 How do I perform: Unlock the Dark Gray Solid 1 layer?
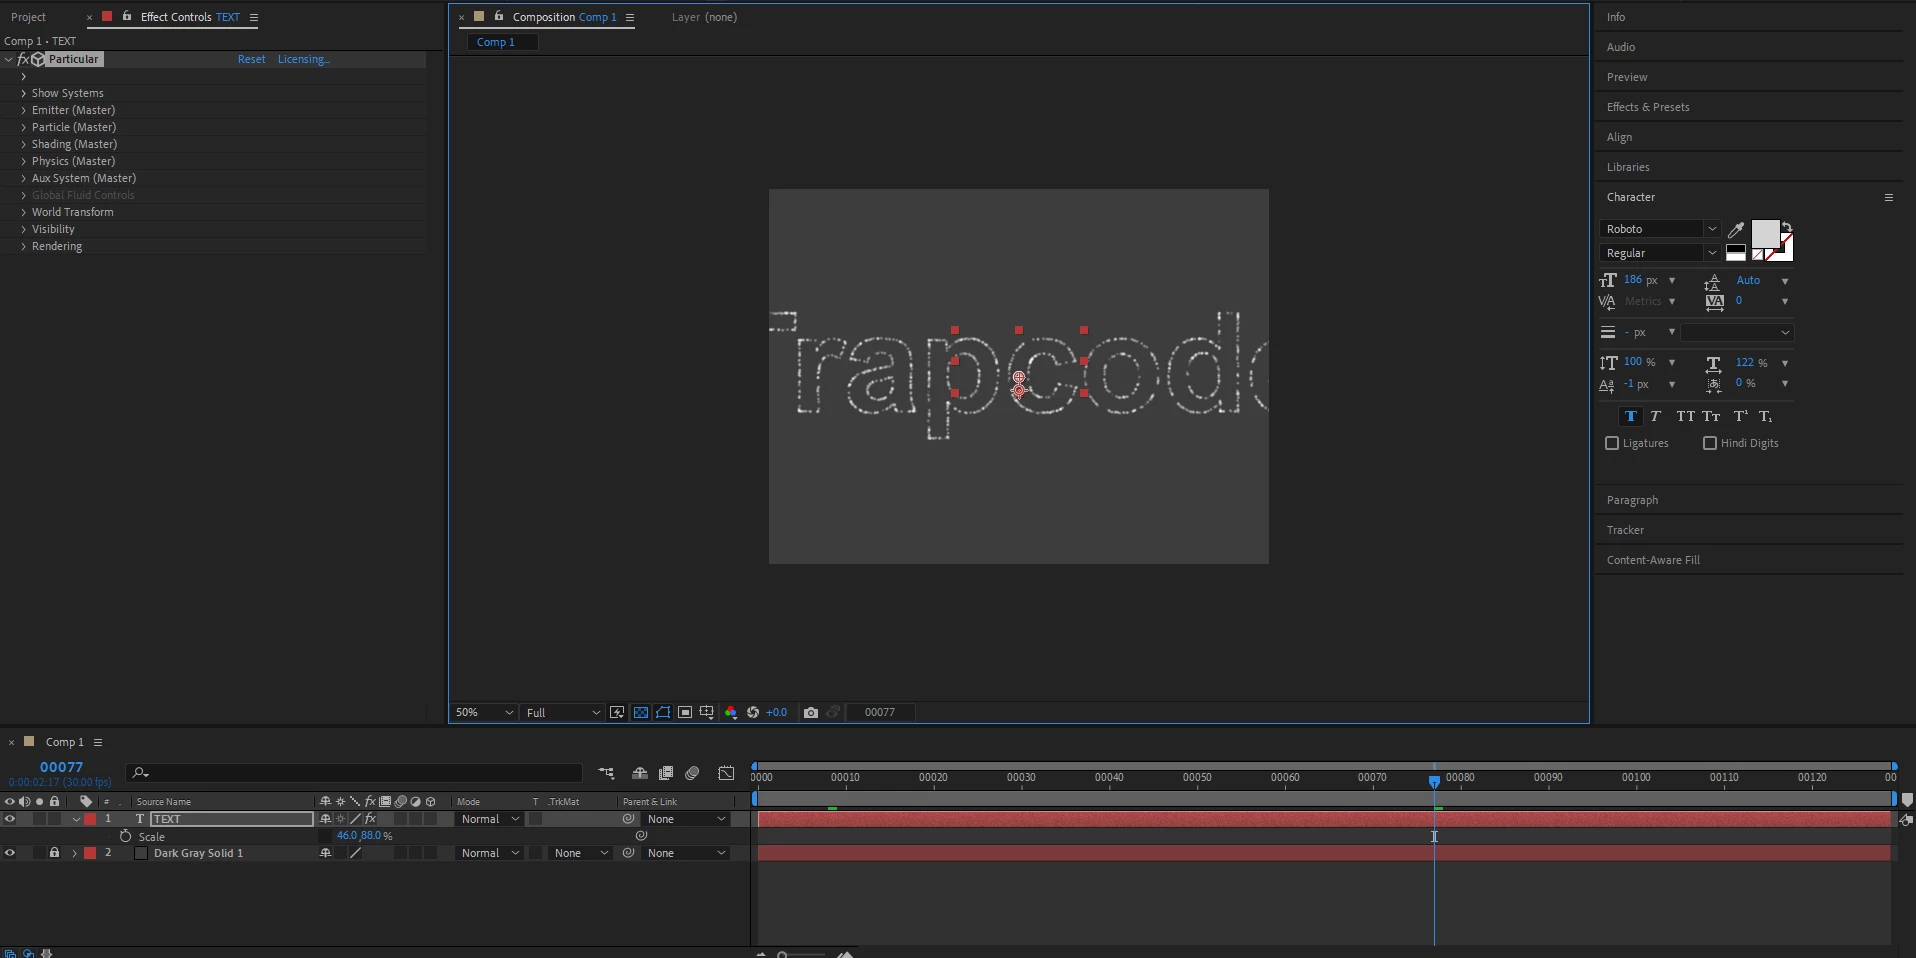click(54, 853)
